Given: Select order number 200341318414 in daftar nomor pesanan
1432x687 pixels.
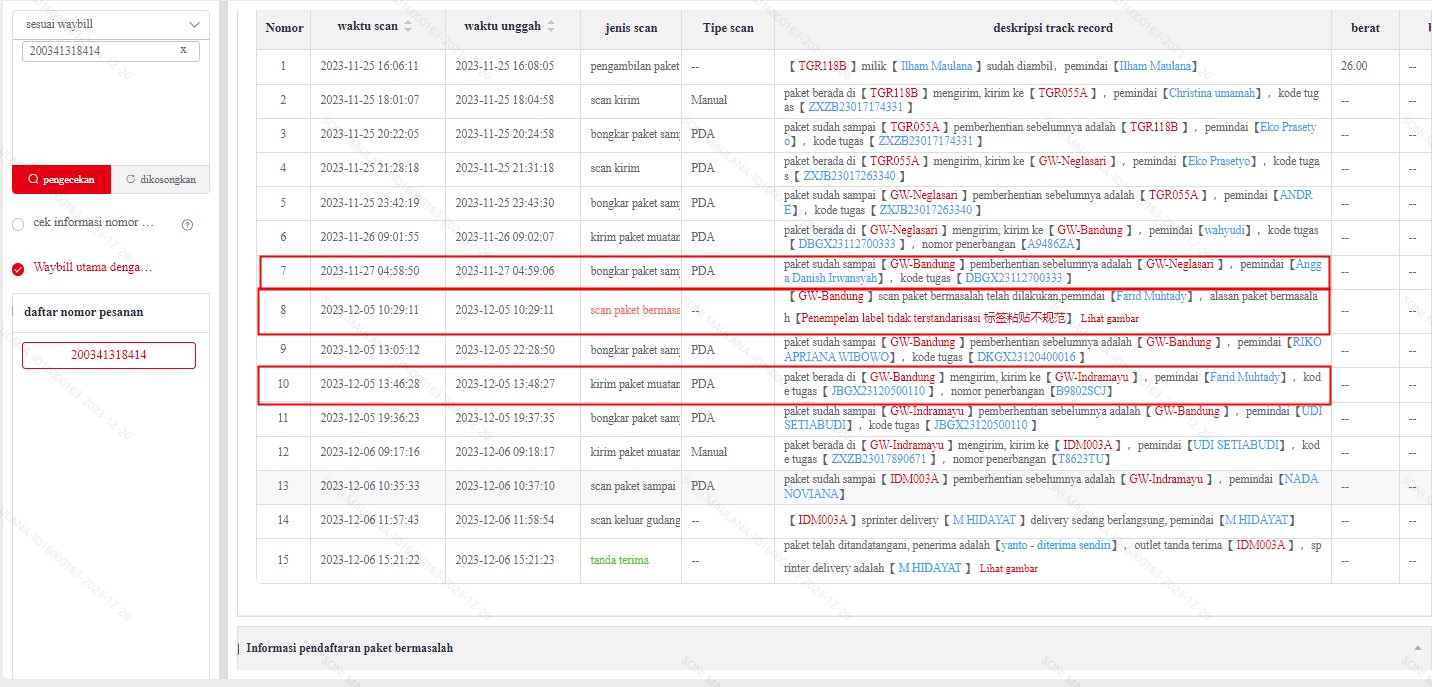Looking at the screenshot, I should (x=109, y=355).
